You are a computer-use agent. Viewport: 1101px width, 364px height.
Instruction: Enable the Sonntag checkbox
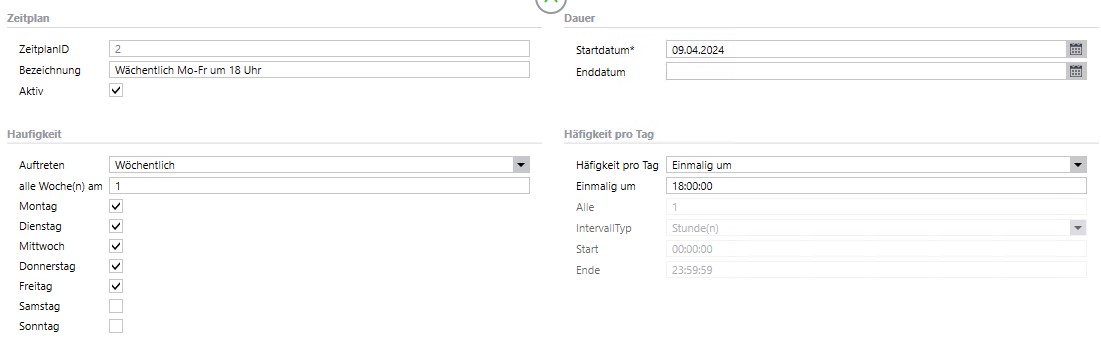point(116,326)
